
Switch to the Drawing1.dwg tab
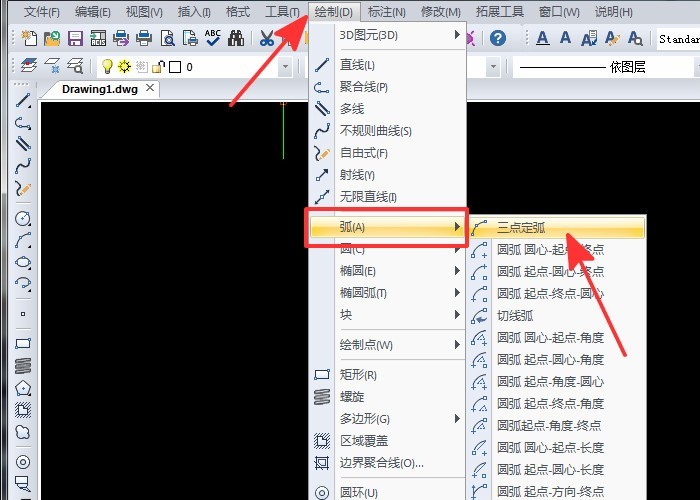click(100, 89)
